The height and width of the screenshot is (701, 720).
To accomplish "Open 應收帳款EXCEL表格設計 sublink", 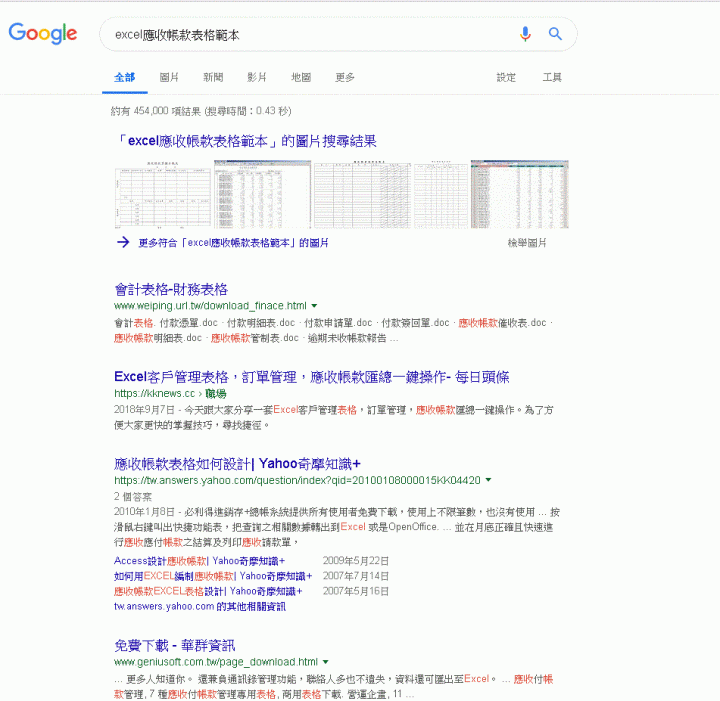I will tap(208, 591).
